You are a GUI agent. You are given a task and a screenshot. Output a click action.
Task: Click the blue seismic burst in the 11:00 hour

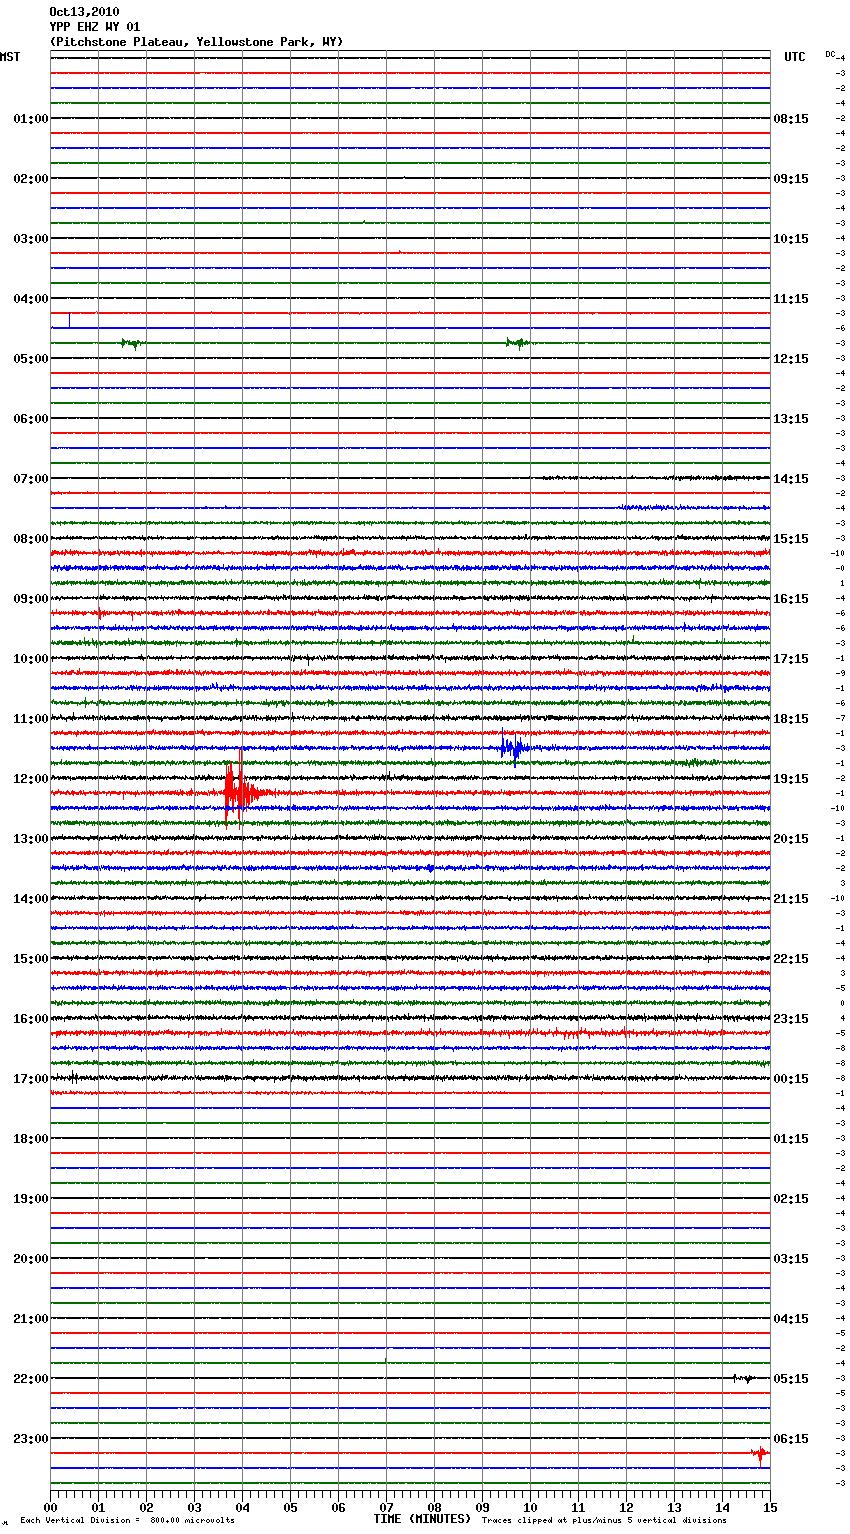(514, 748)
